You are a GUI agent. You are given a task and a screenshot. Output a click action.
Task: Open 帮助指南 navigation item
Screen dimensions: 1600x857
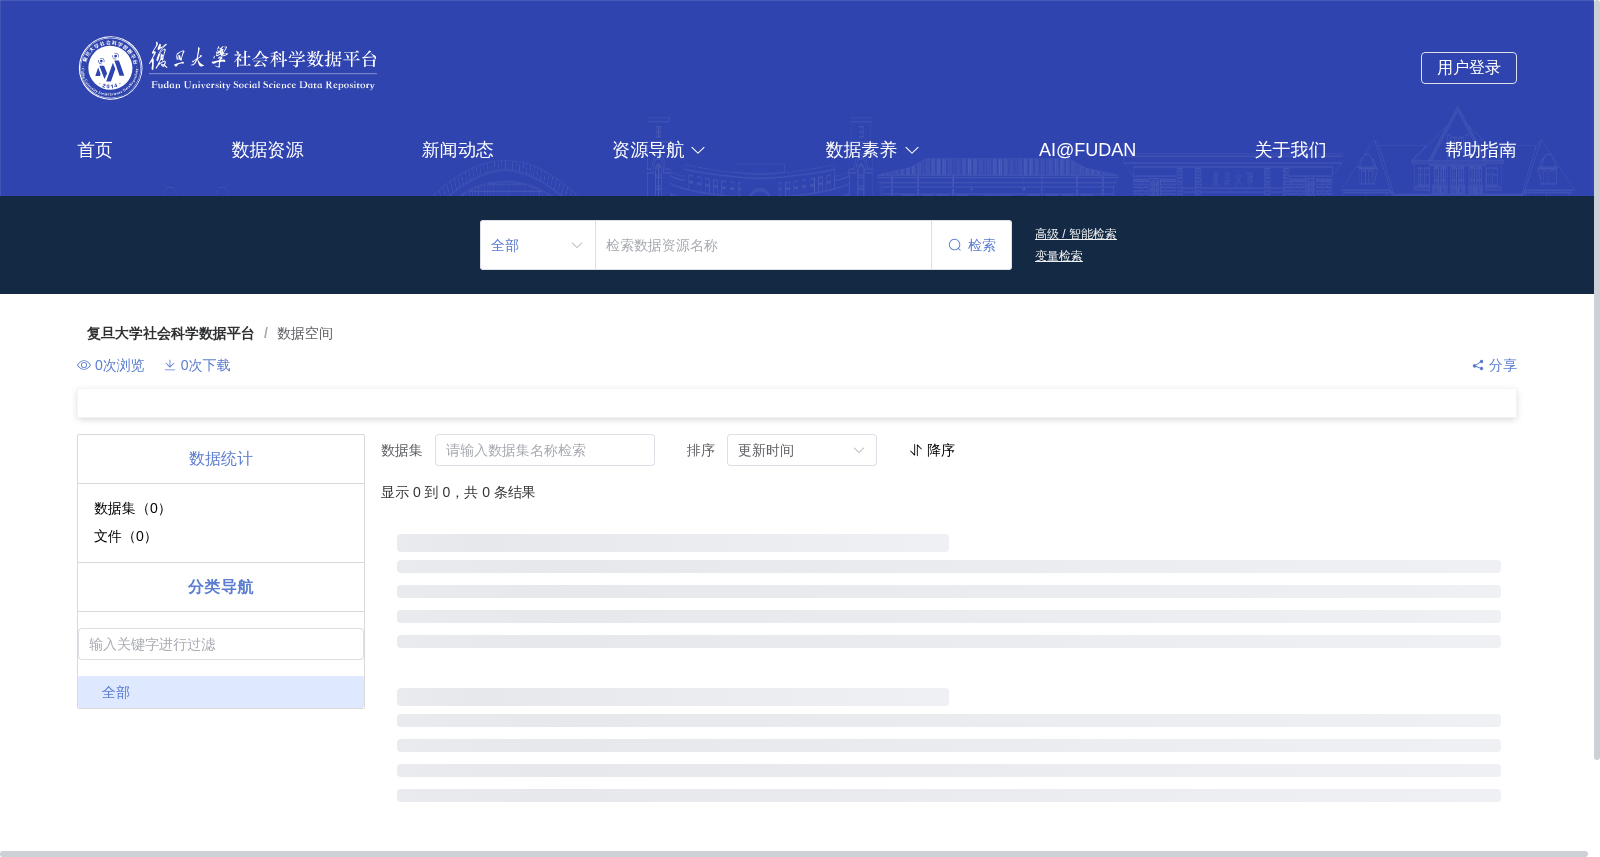pyautogui.click(x=1481, y=150)
